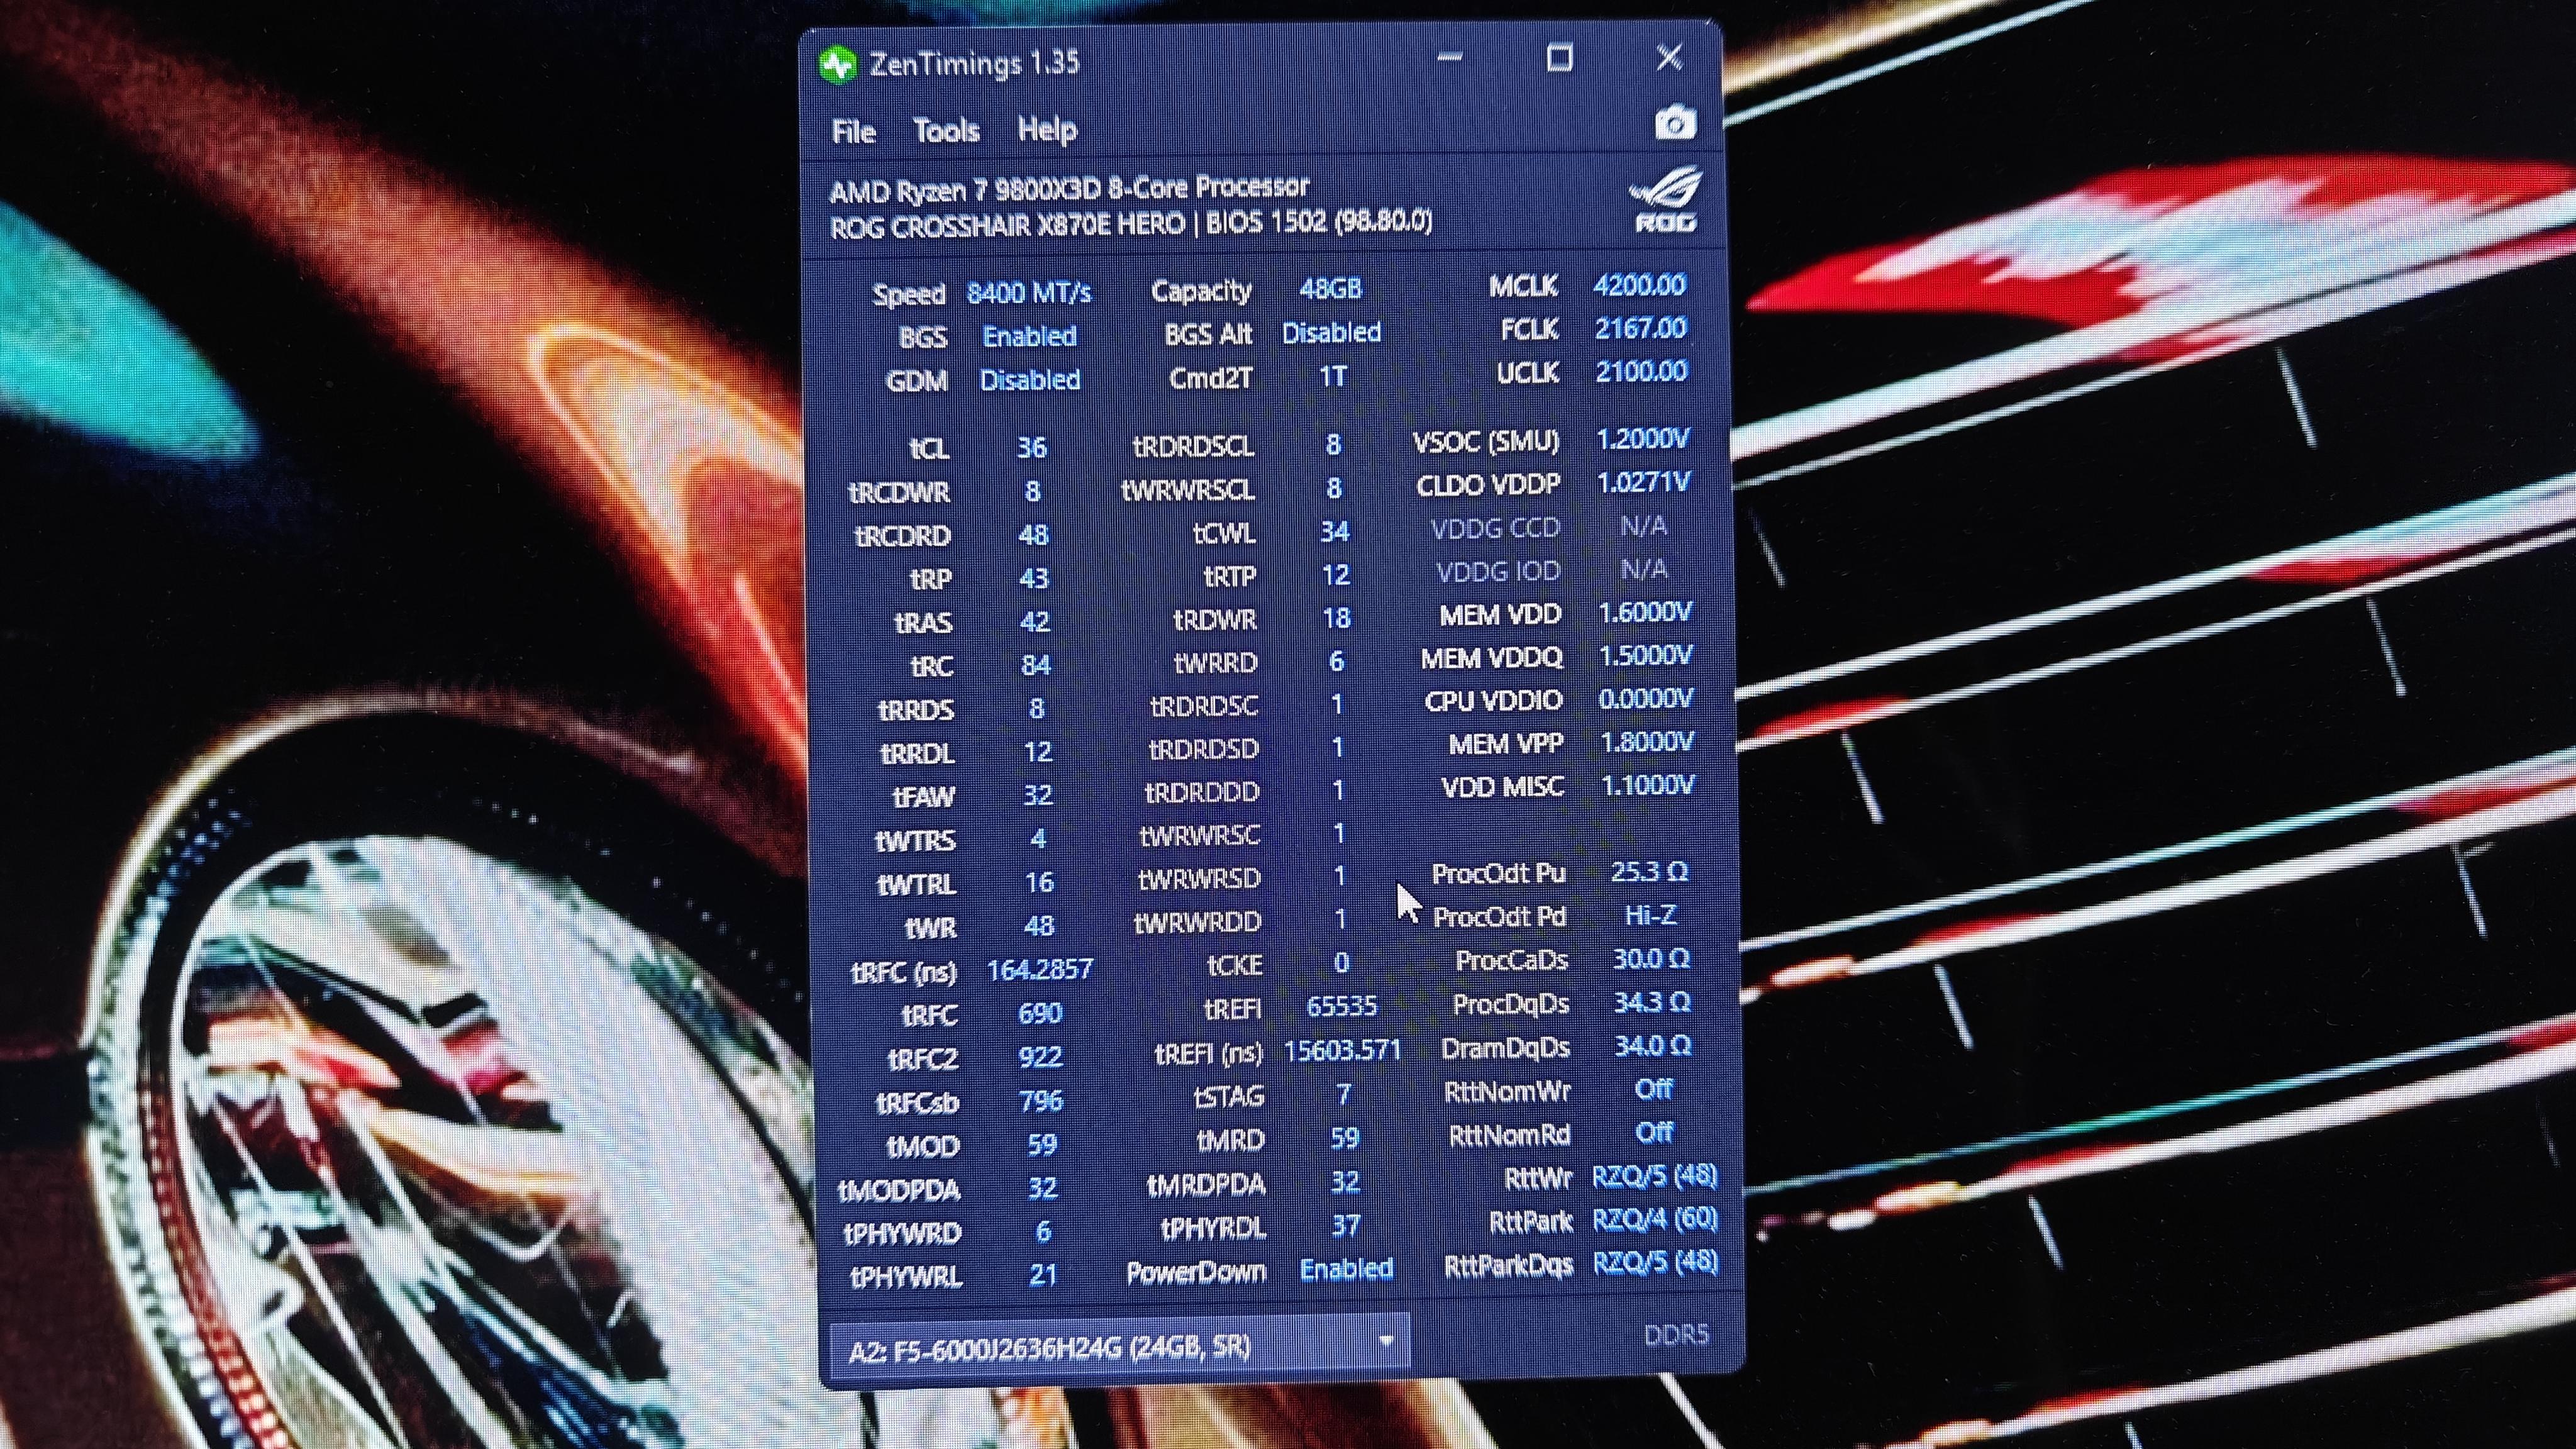
Task: Click the PowerDown Enabled value
Action: pyautogui.click(x=1346, y=1269)
